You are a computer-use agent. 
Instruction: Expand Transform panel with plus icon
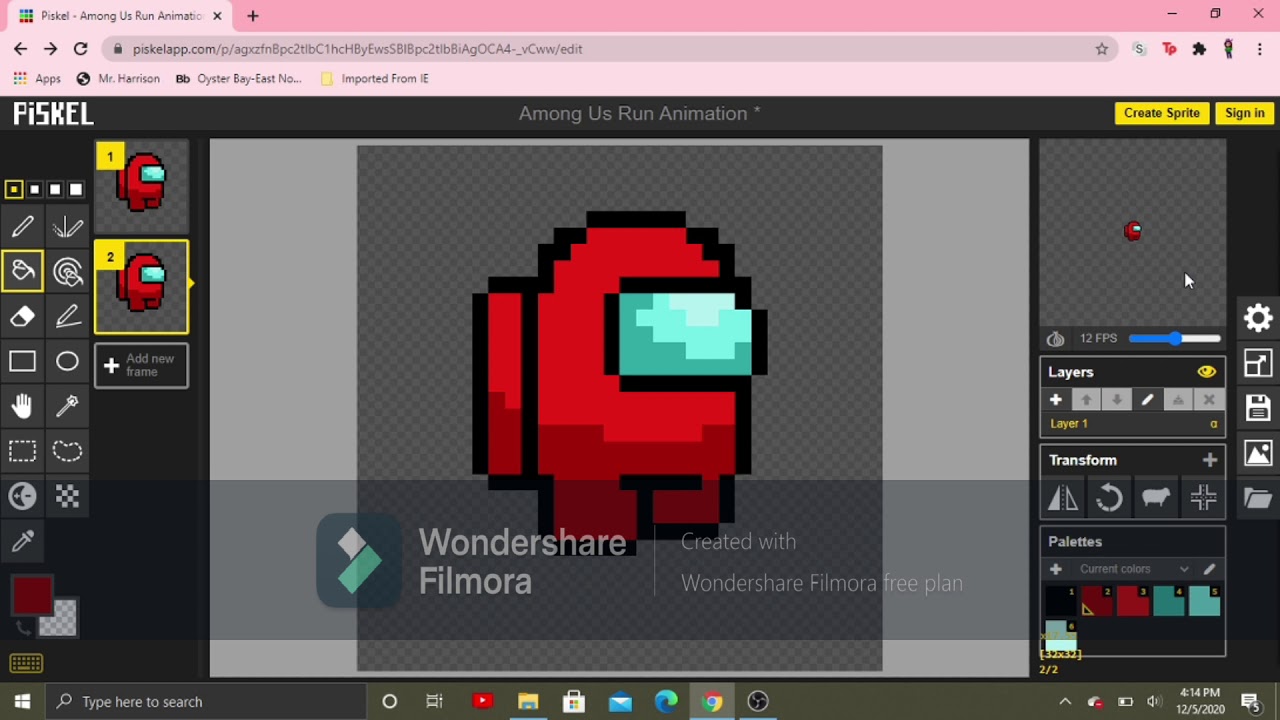coord(1210,460)
